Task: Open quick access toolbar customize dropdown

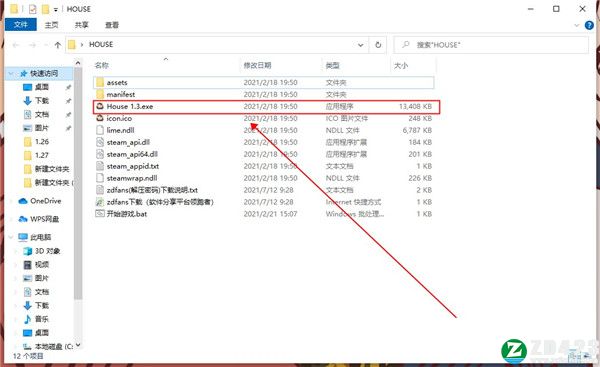Action: (x=55, y=10)
